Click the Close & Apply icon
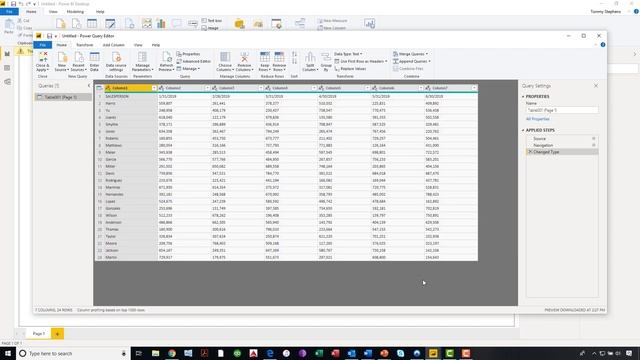The width and height of the screenshot is (640, 360). 42,61
